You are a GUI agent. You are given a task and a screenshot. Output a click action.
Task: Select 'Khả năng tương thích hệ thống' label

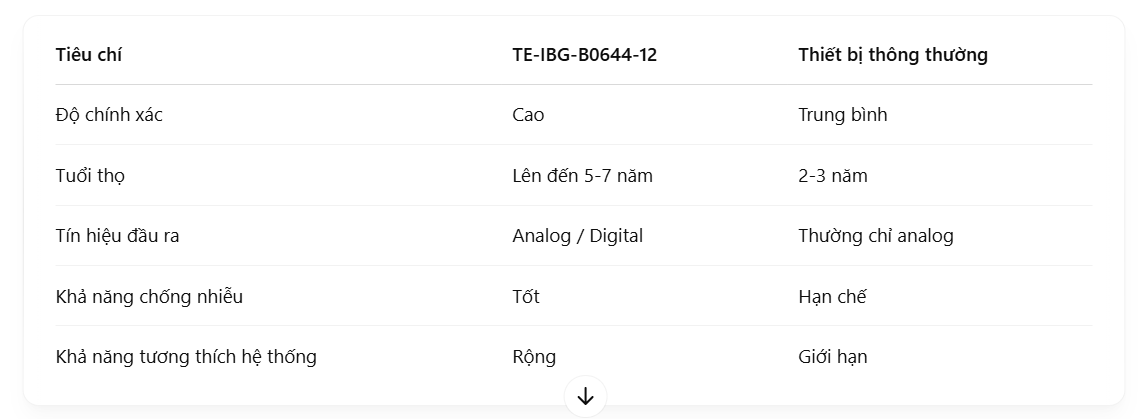tap(186, 357)
